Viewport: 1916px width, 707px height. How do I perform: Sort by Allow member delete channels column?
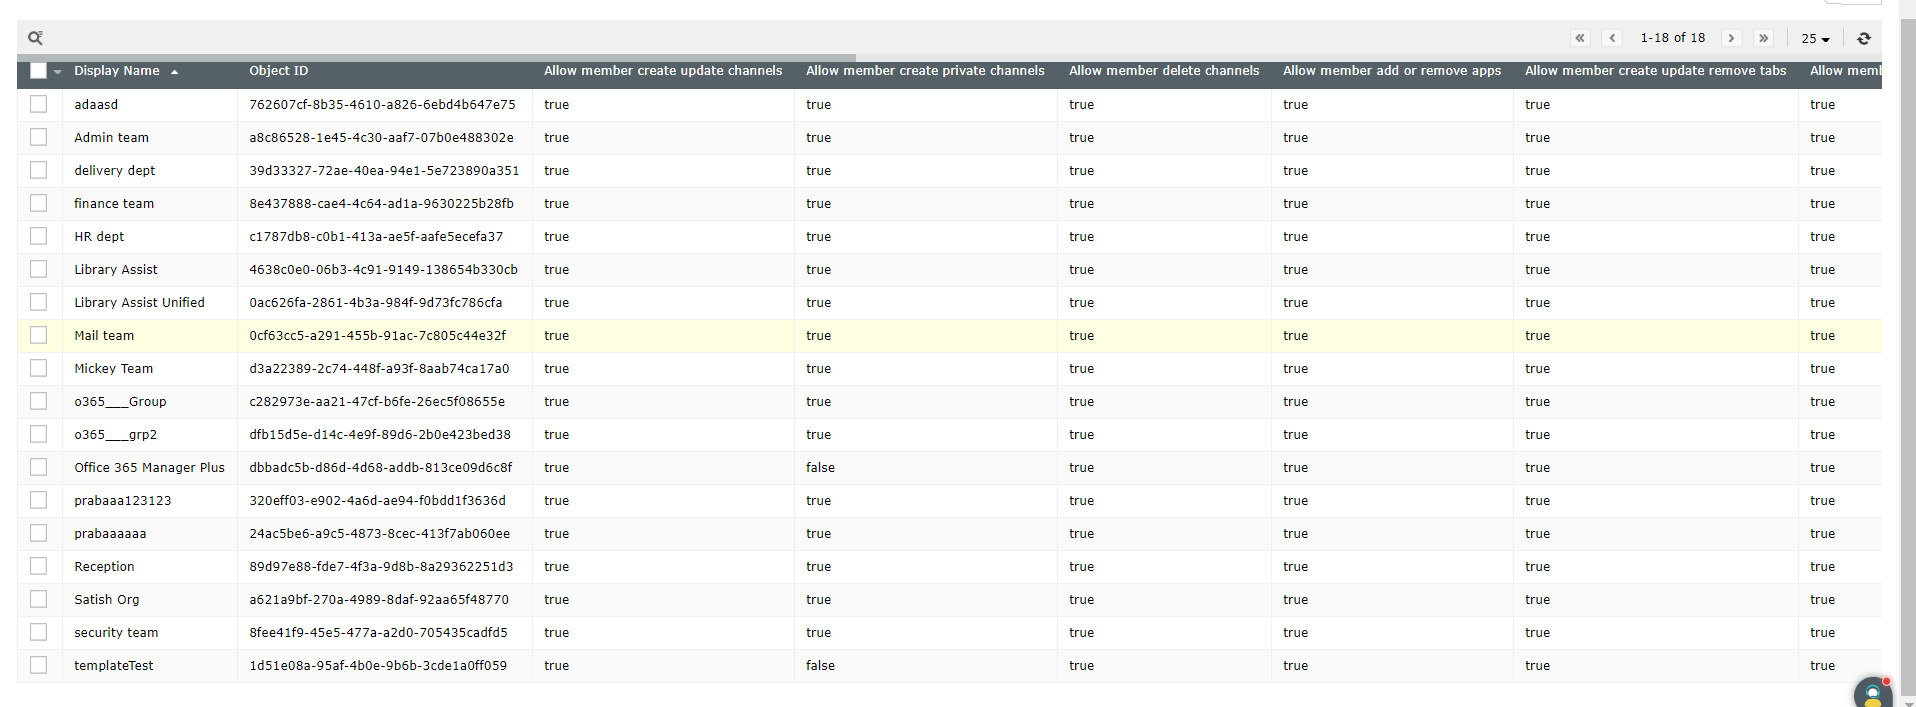[1164, 71]
